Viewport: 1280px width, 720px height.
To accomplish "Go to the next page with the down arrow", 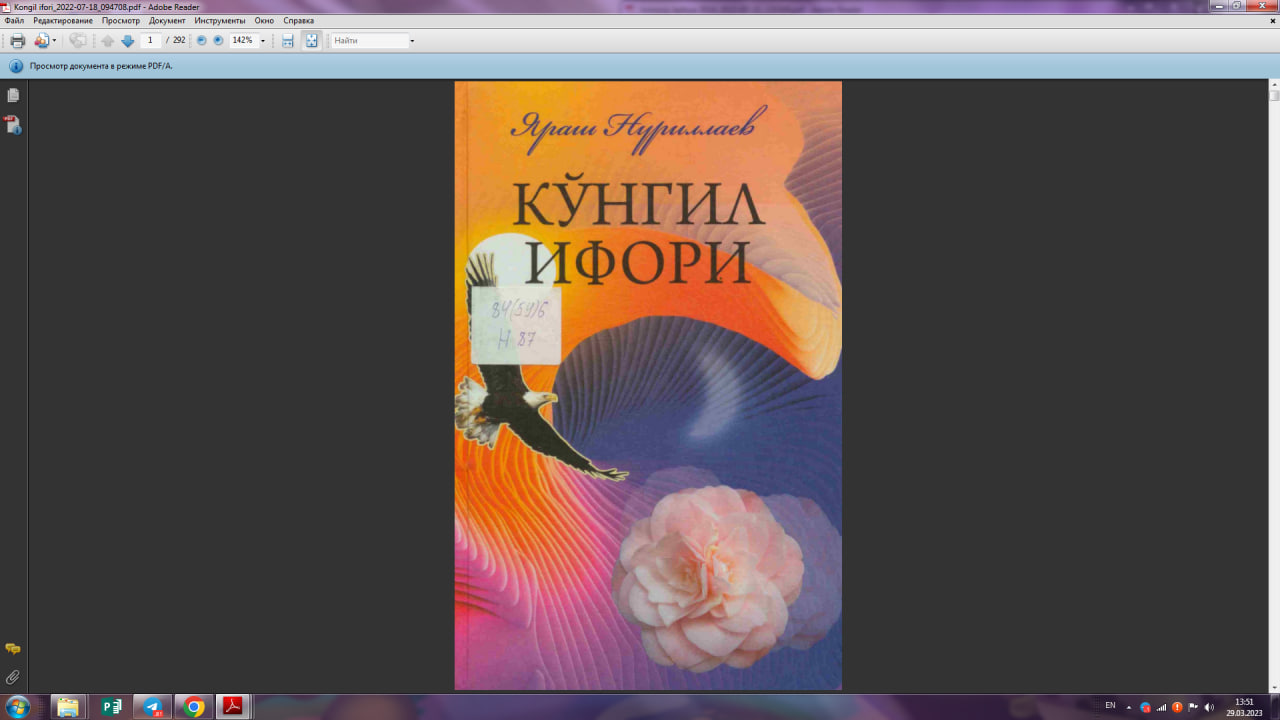I will (x=127, y=41).
